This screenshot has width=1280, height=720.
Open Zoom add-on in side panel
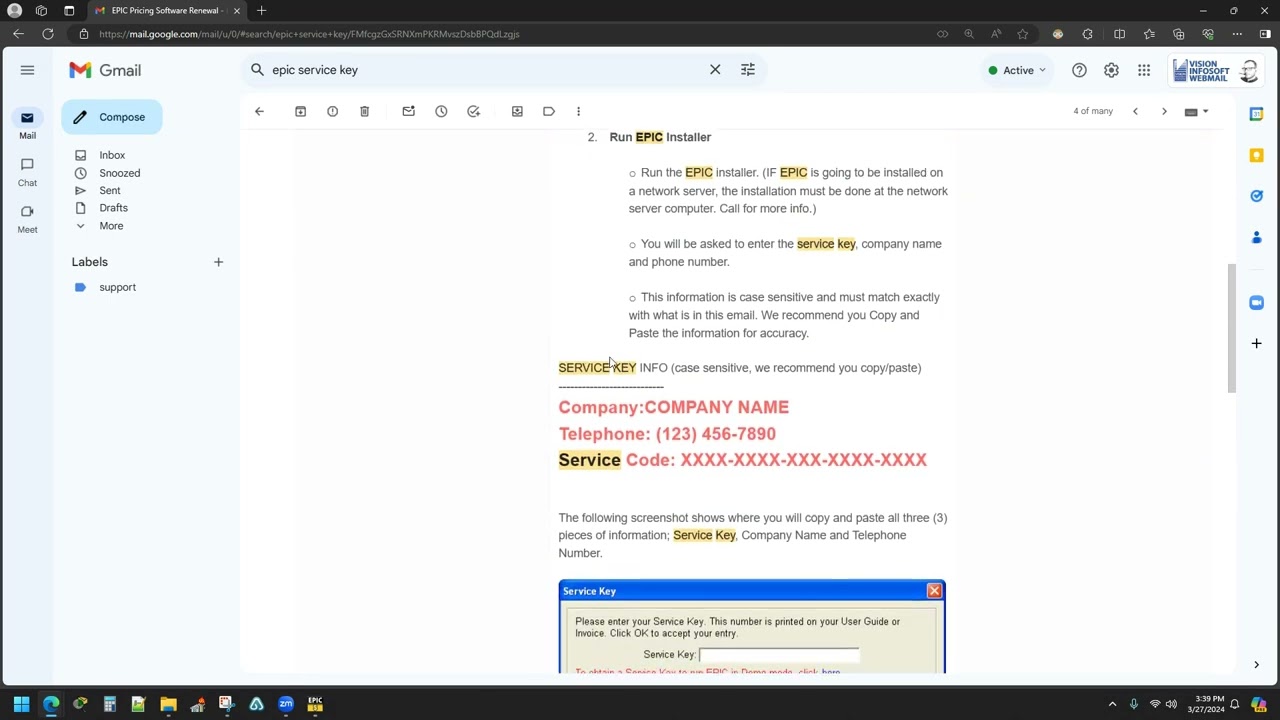[1256, 302]
